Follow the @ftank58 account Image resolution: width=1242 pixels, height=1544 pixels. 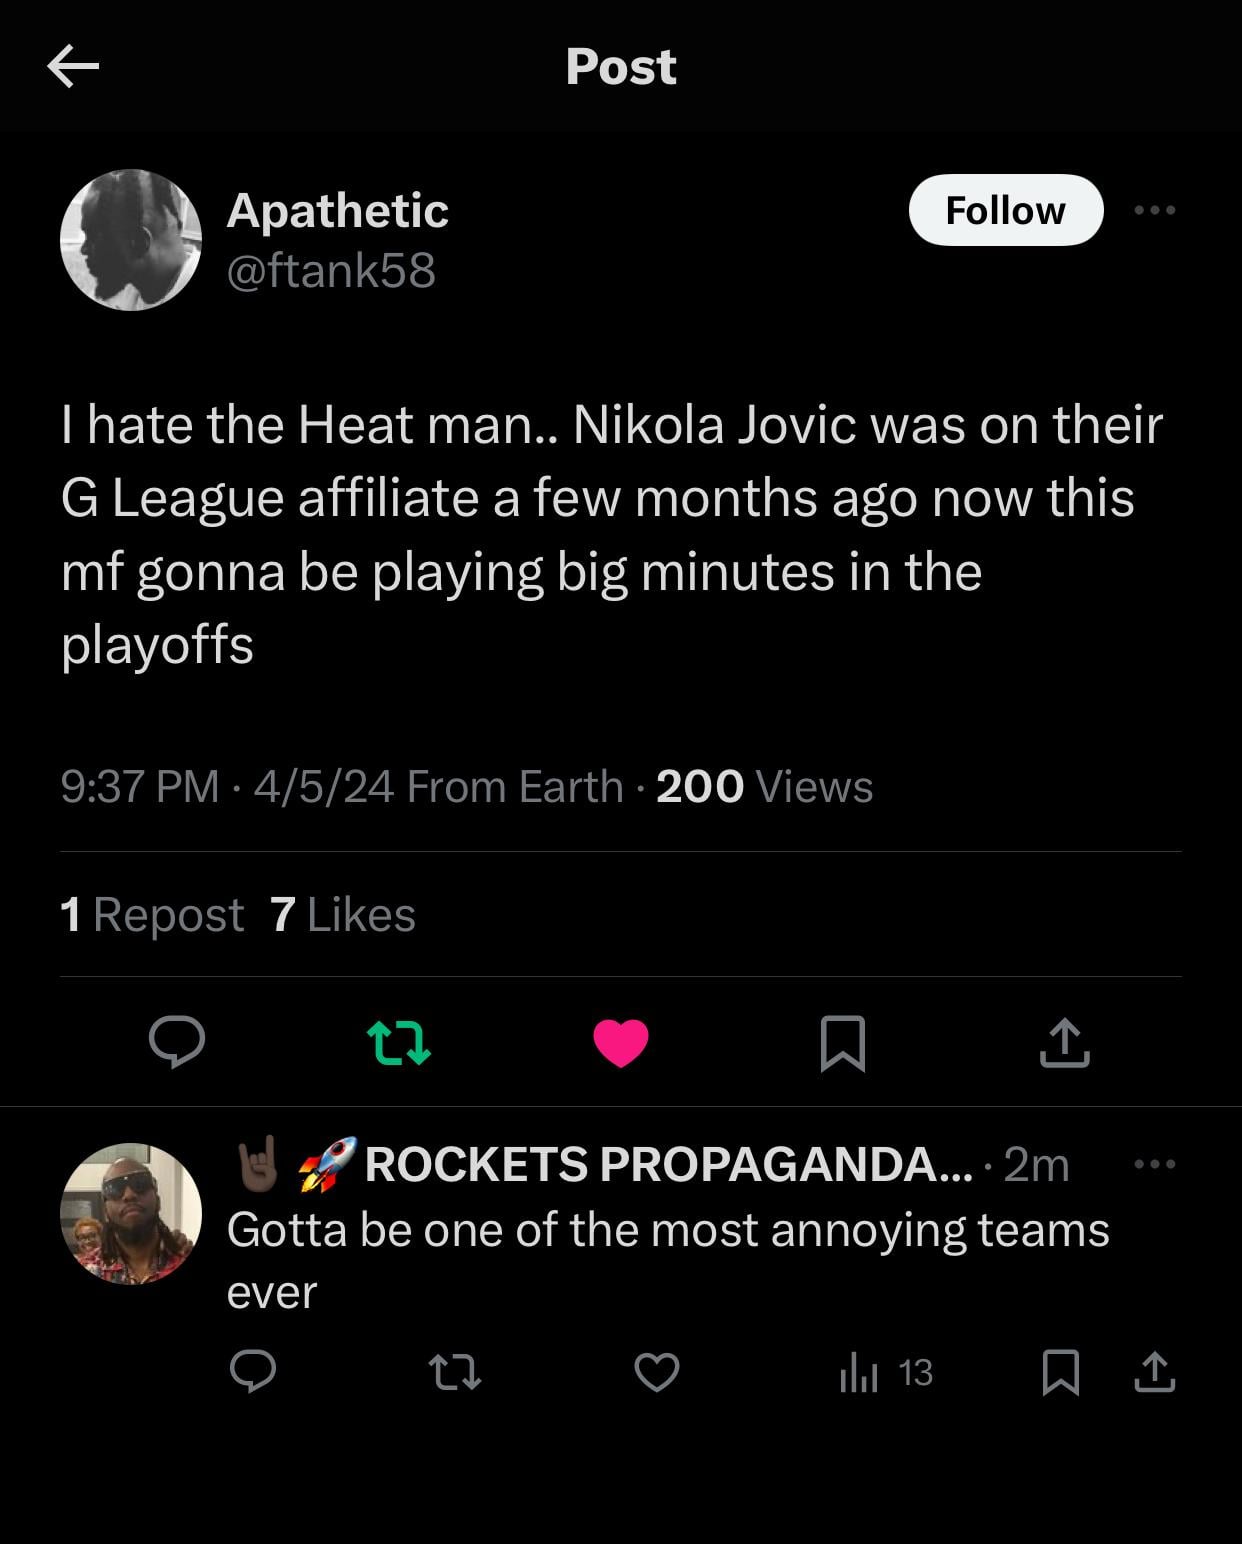coord(1005,210)
